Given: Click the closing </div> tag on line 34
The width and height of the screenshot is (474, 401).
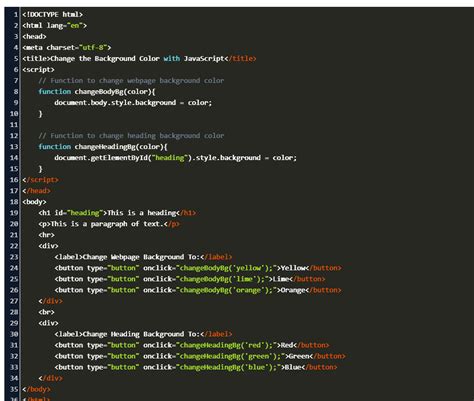Looking at the screenshot, I should [50, 377].
